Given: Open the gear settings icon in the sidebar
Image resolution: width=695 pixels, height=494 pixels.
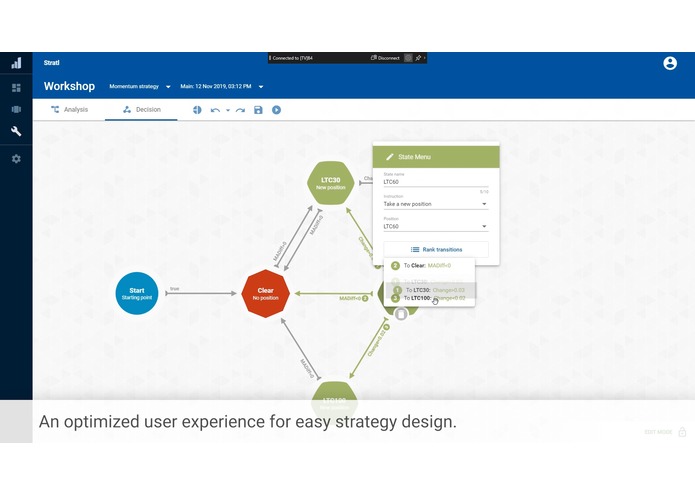Looking at the screenshot, I should [x=16, y=159].
